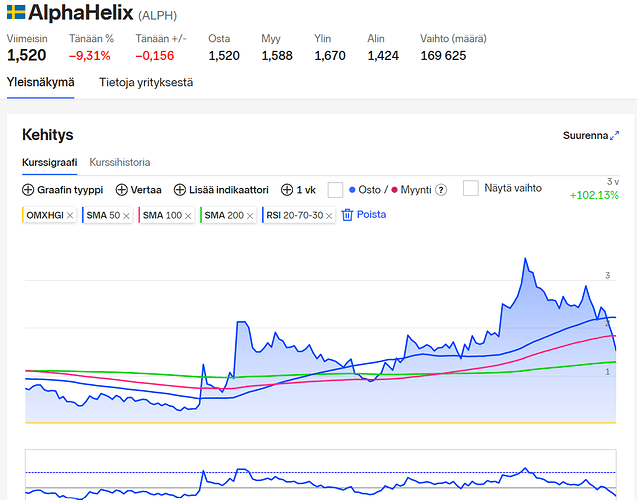Click the AlphaHelix heading

pyautogui.click(x=80, y=12)
